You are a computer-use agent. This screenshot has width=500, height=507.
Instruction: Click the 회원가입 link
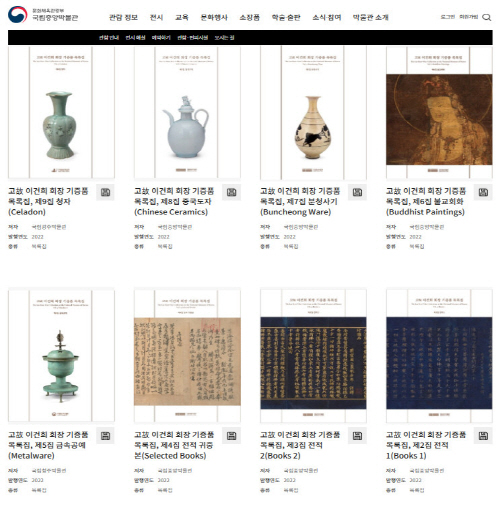click(x=469, y=17)
